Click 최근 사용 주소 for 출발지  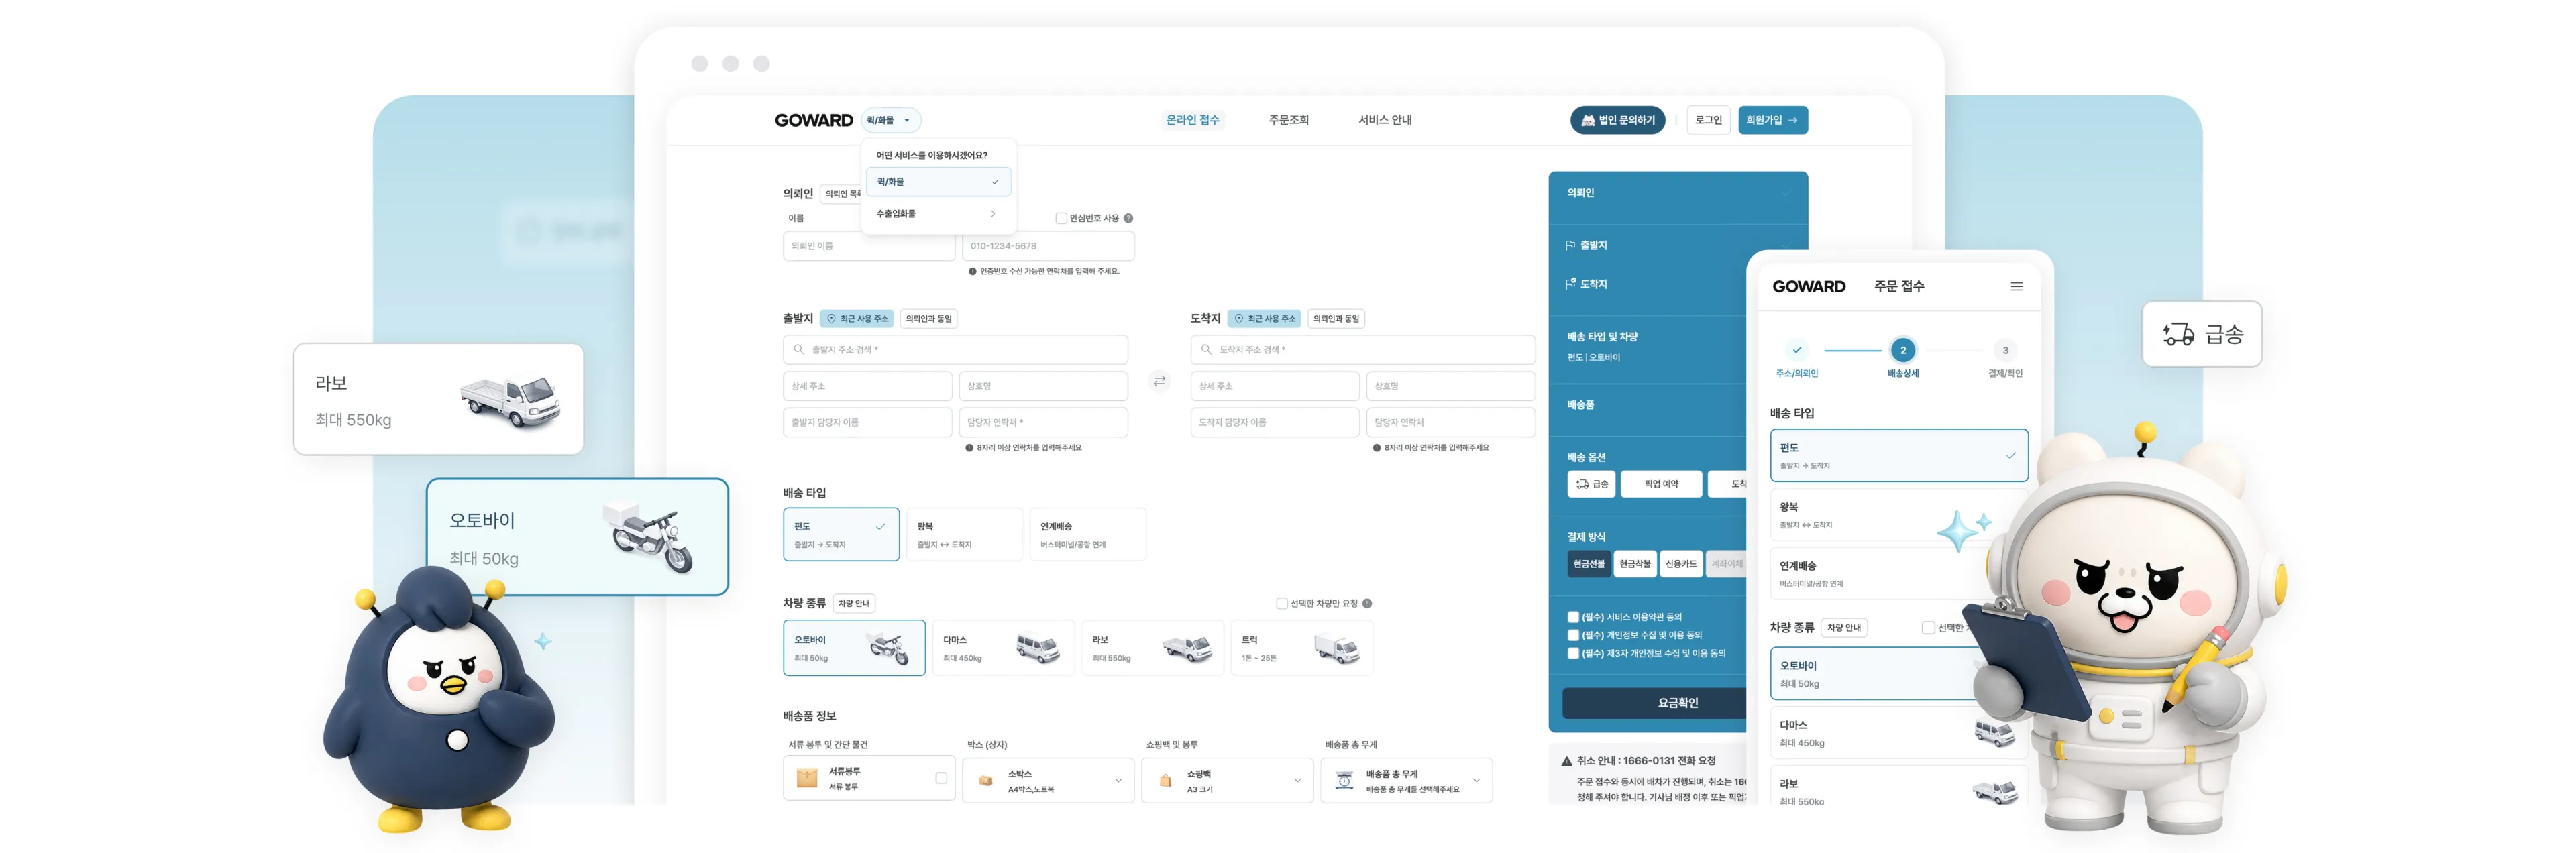point(857,319)
